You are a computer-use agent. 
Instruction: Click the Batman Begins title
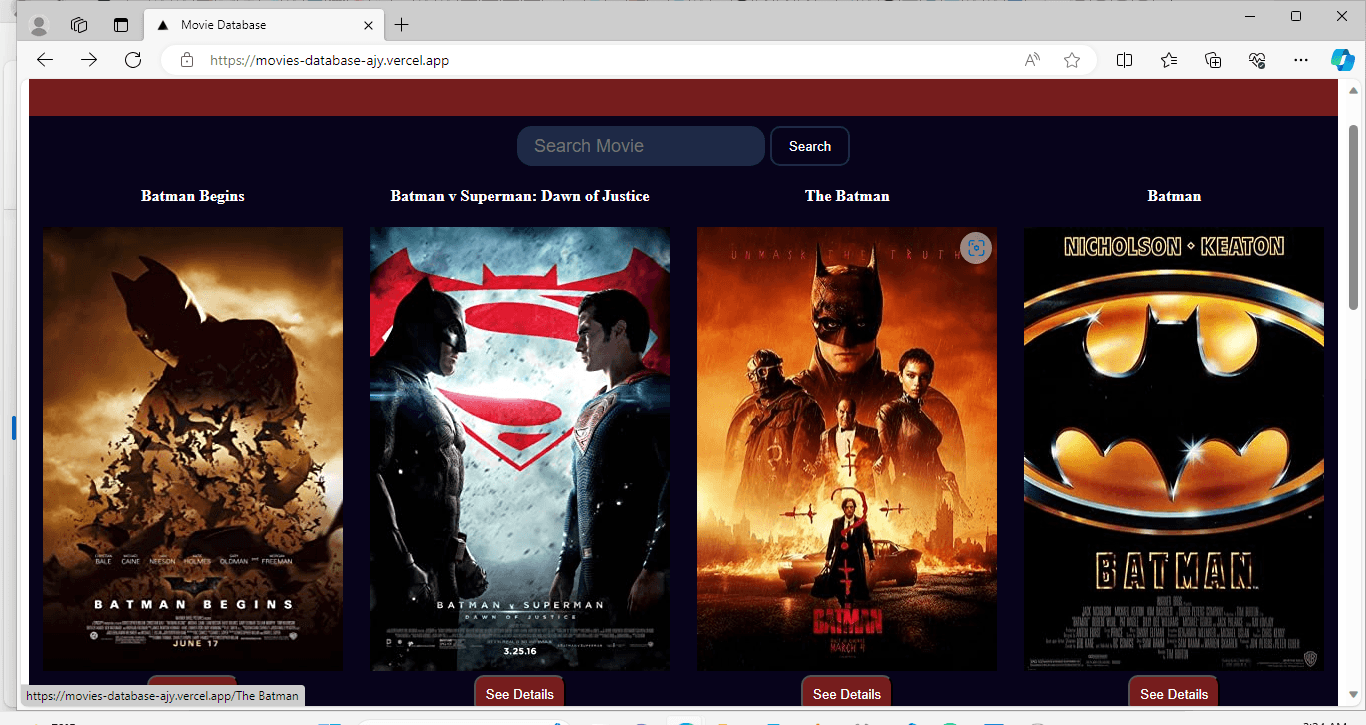pyautogui.click(x=193, y=196)
